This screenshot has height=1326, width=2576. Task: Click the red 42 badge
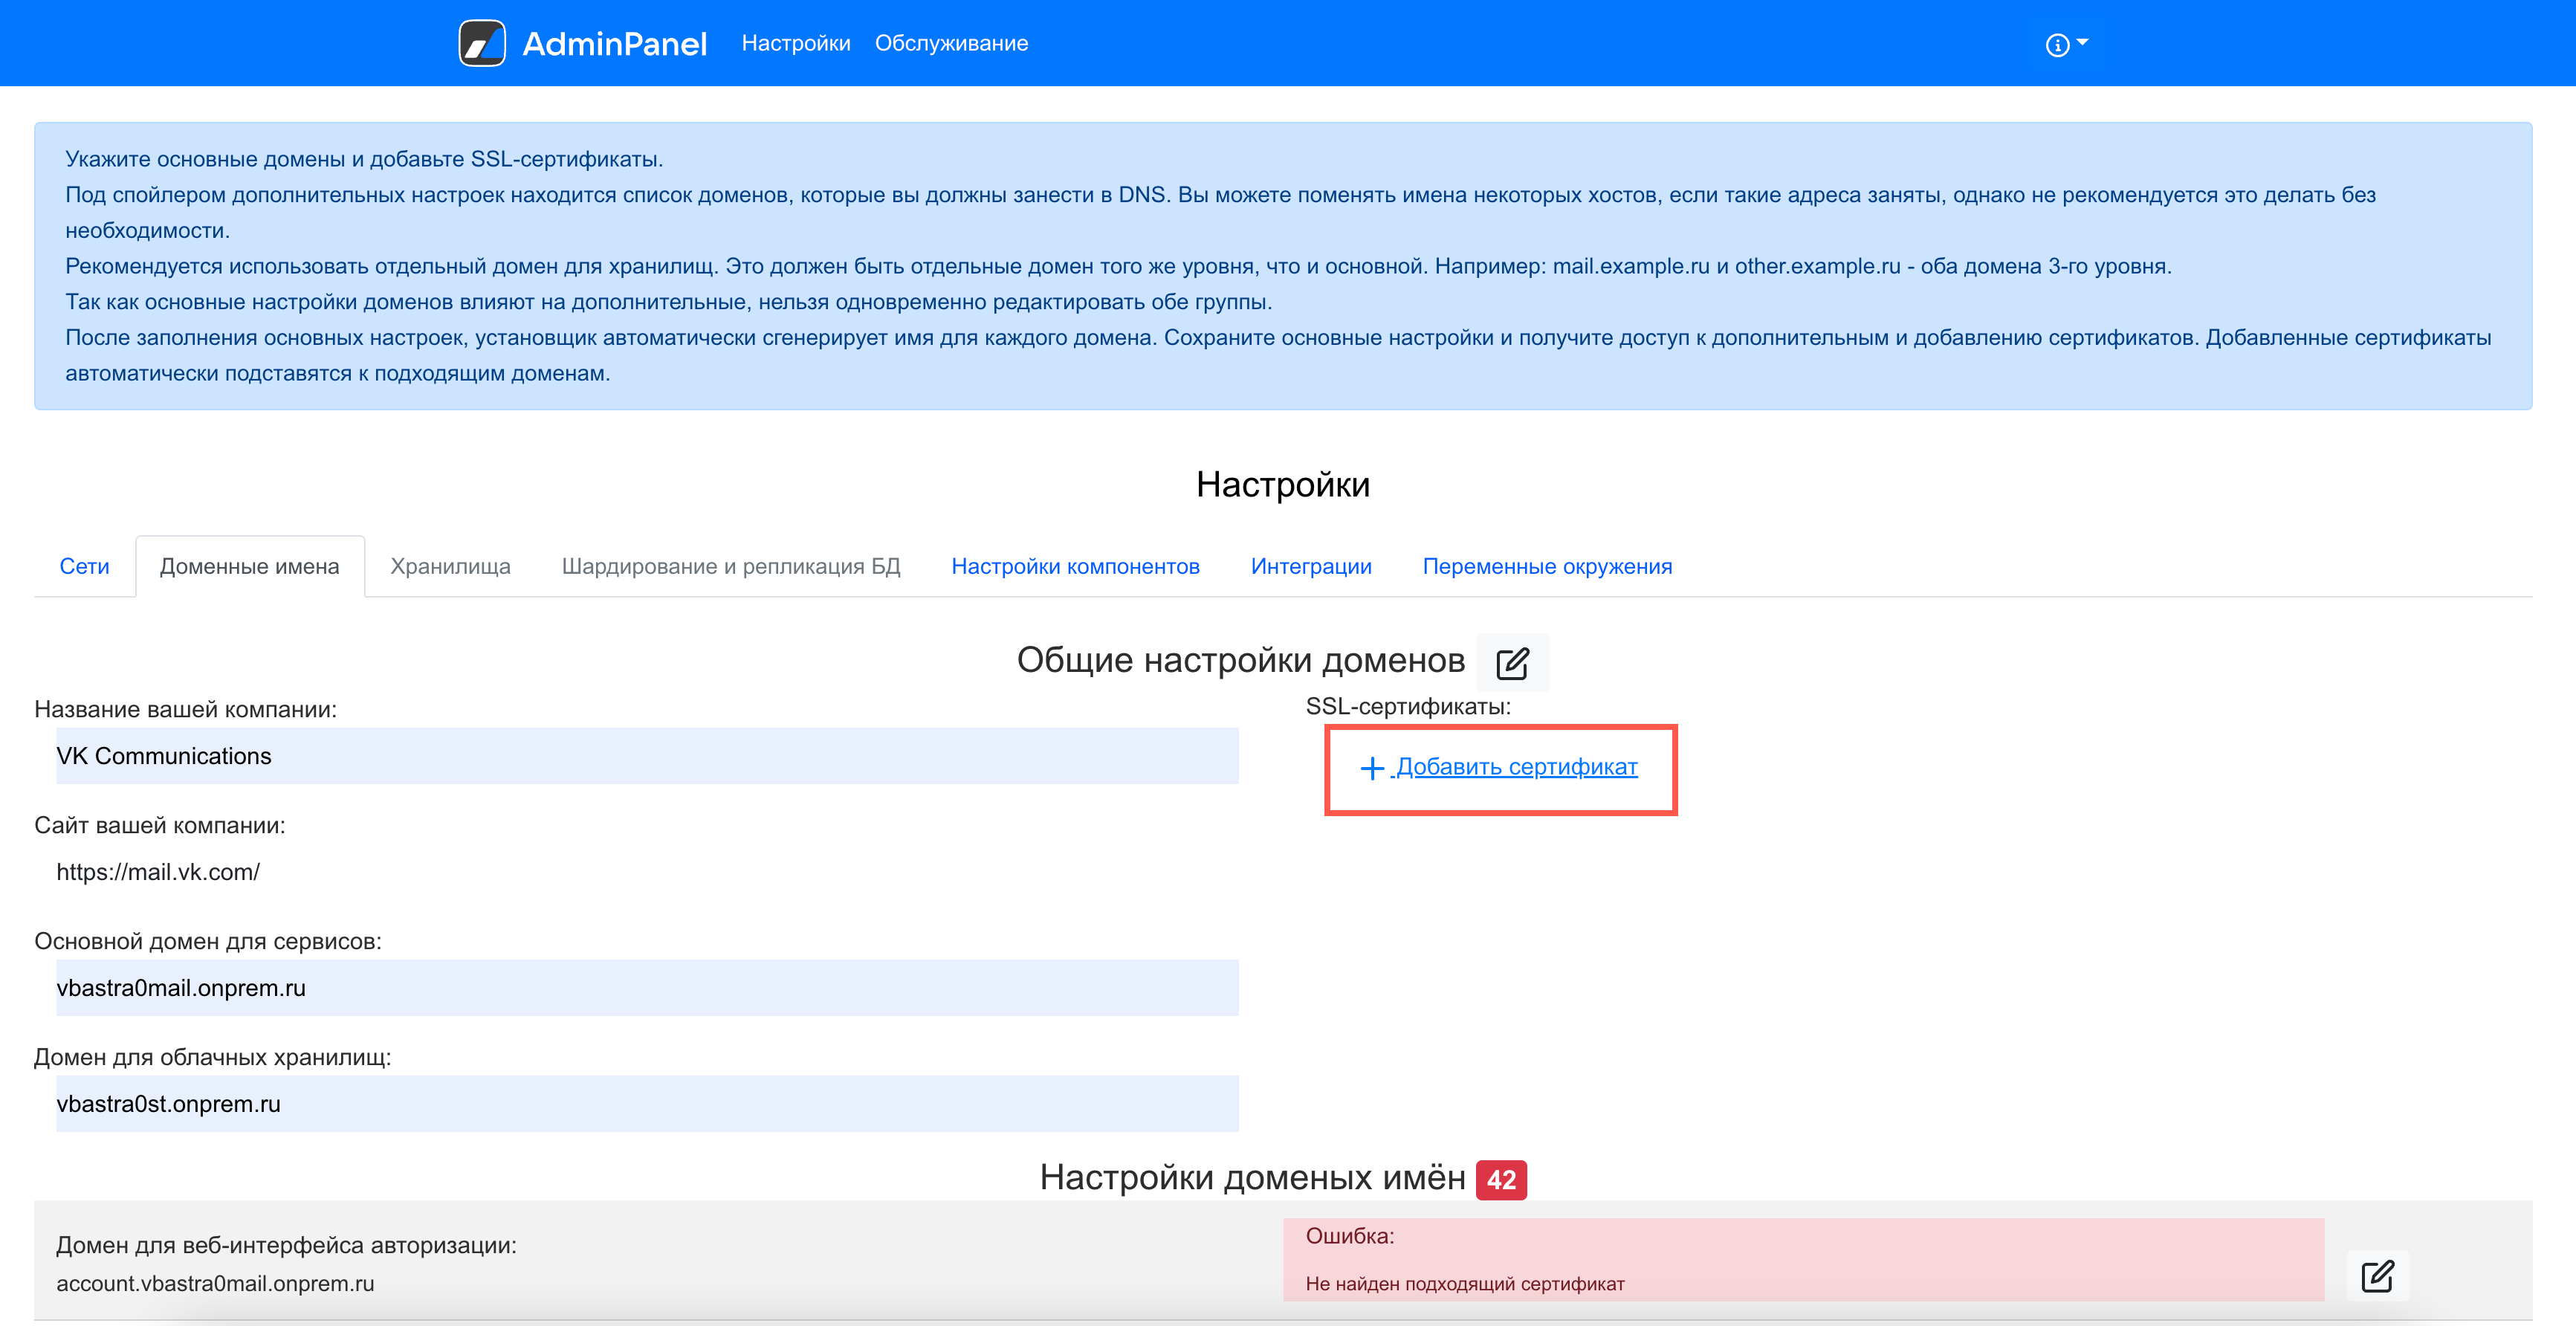[1501, 1180]
